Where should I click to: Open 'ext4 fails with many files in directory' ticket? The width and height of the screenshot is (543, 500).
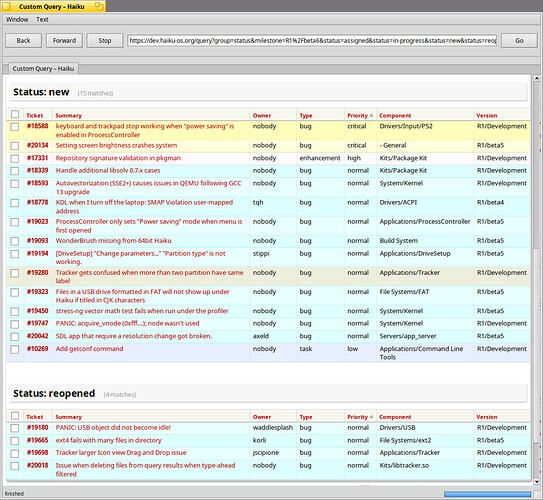point(108,440)
